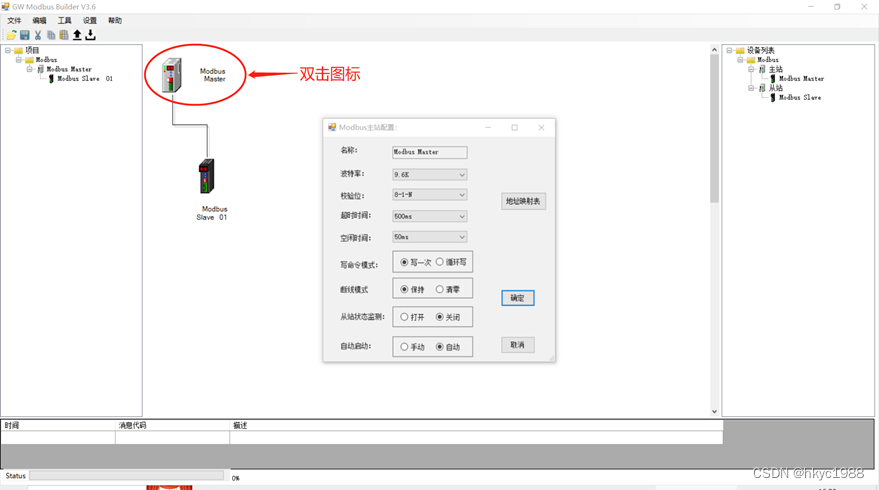This screenshot has height=490, width=879.
Task: Click the Modbus folder icon in project tree
Action: [x=29, y=60]
